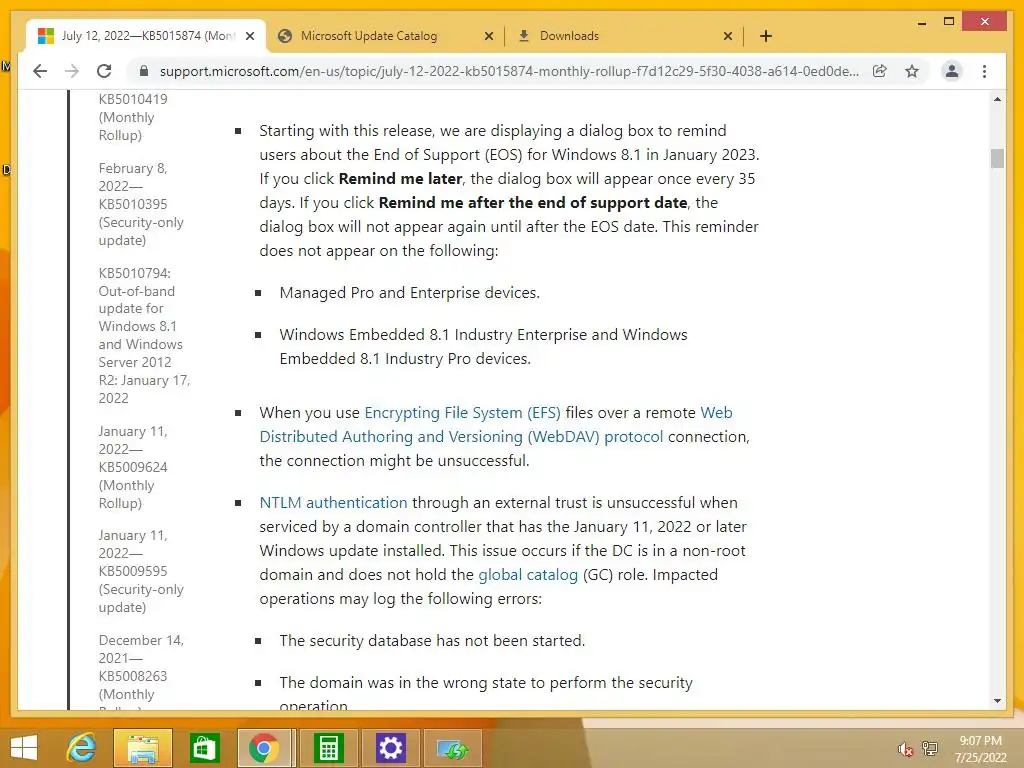Click the browser forward arrow
Image resolution: width=1024 pixels, height=768 pixels.
click(x=72, y=71)
